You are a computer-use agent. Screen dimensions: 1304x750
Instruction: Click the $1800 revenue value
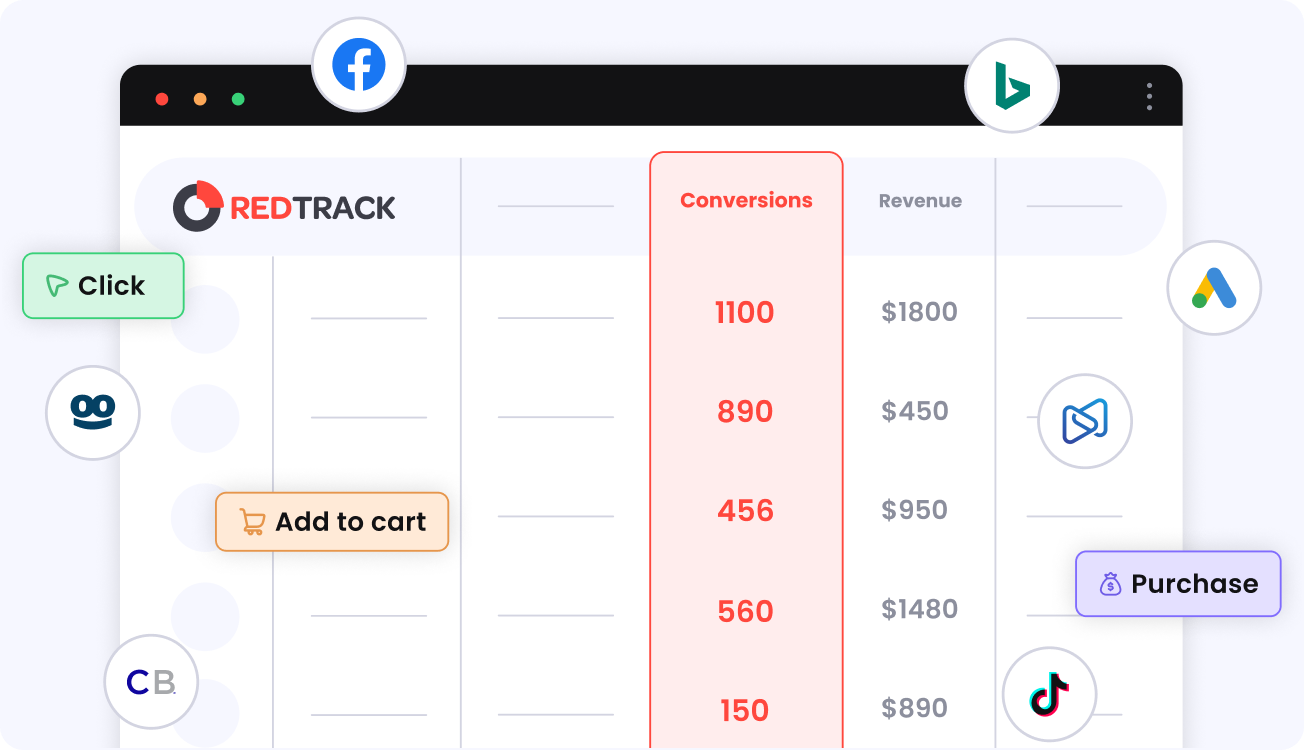click(x=919, y=312)
